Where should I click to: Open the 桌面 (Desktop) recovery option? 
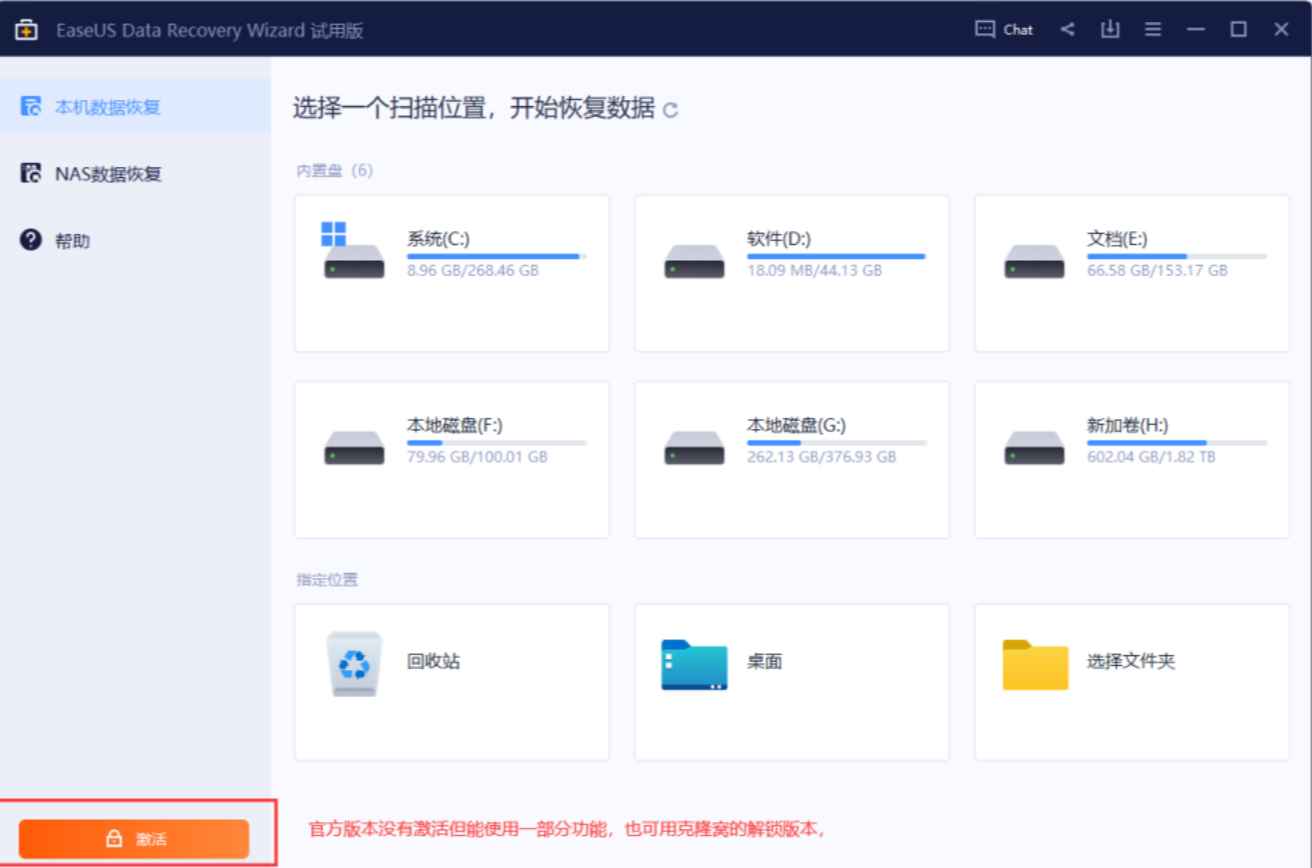pos(791,681)
